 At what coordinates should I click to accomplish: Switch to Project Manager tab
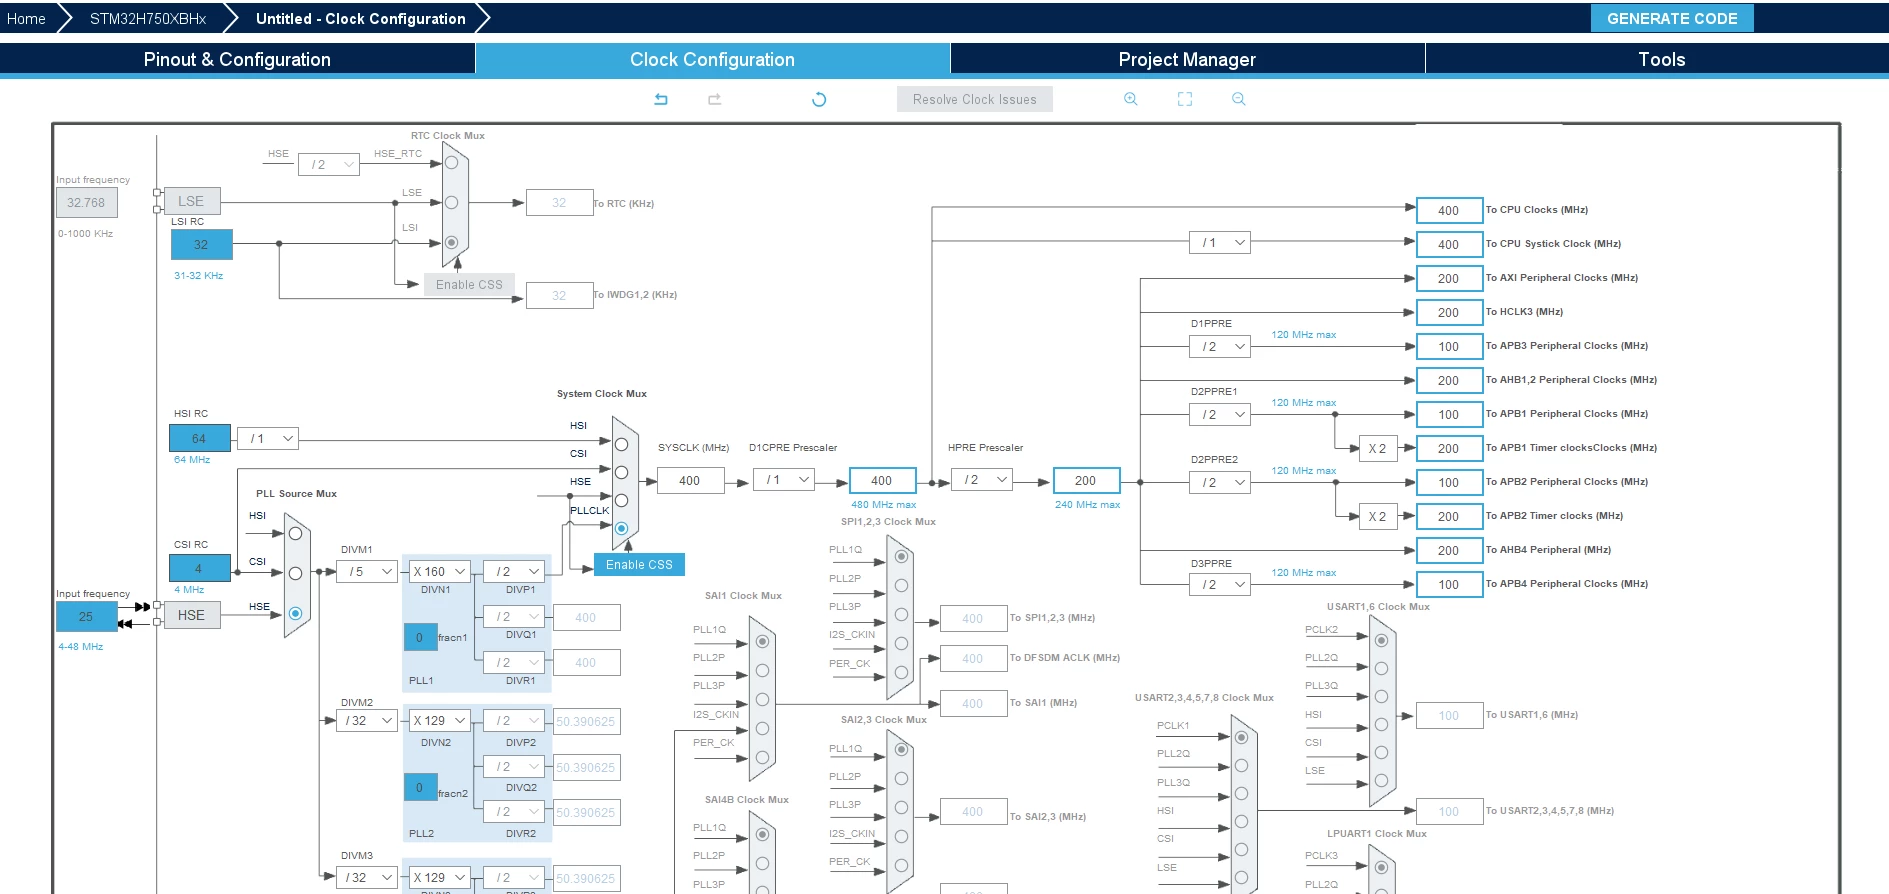pos(1187,59)
